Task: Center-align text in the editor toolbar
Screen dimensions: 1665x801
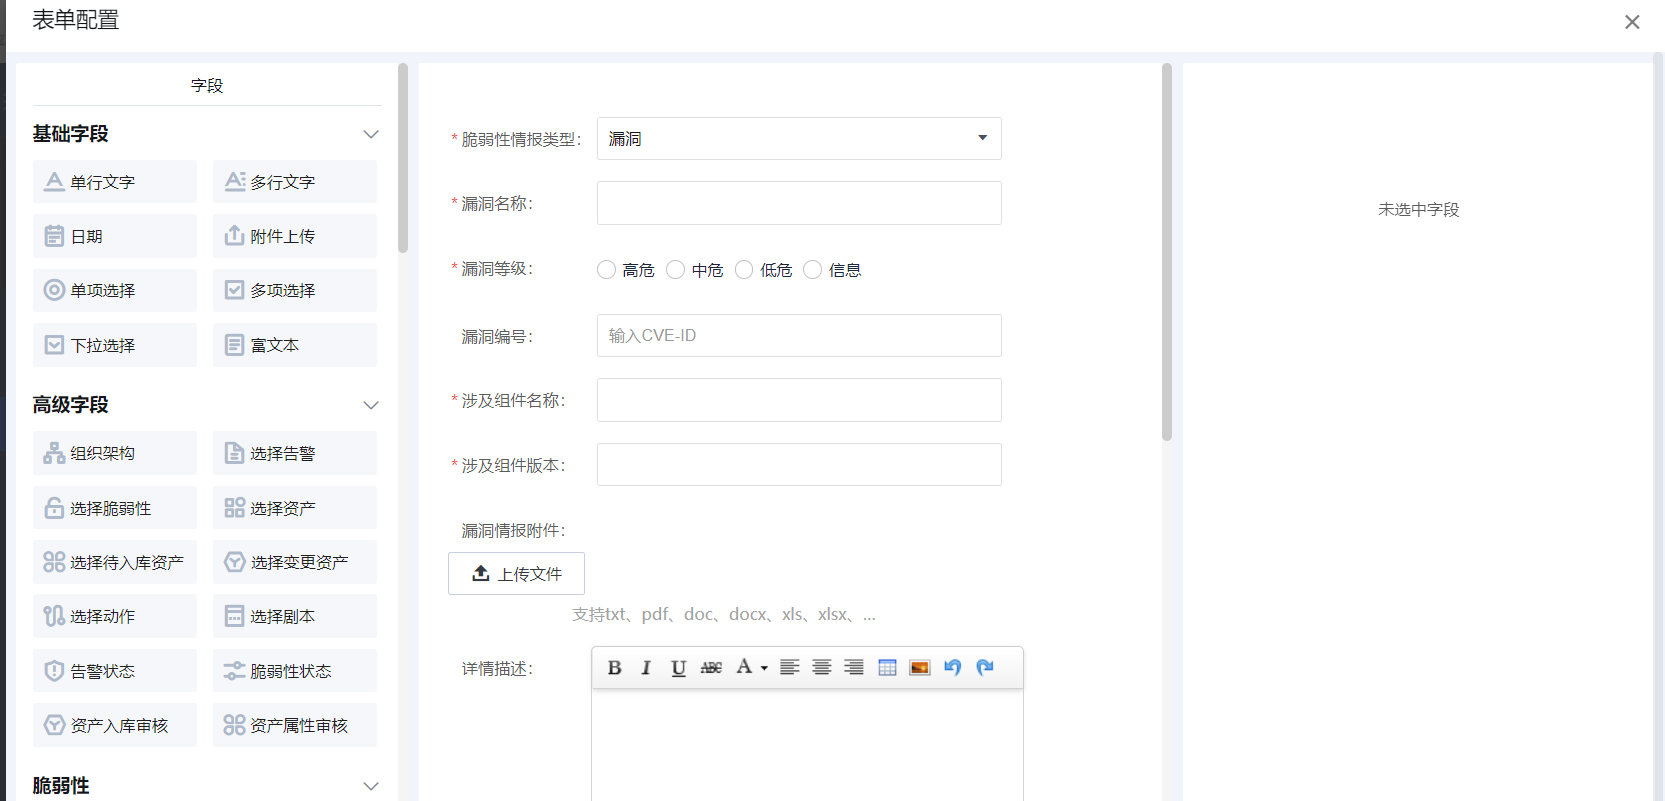Action: coord(822,668)
